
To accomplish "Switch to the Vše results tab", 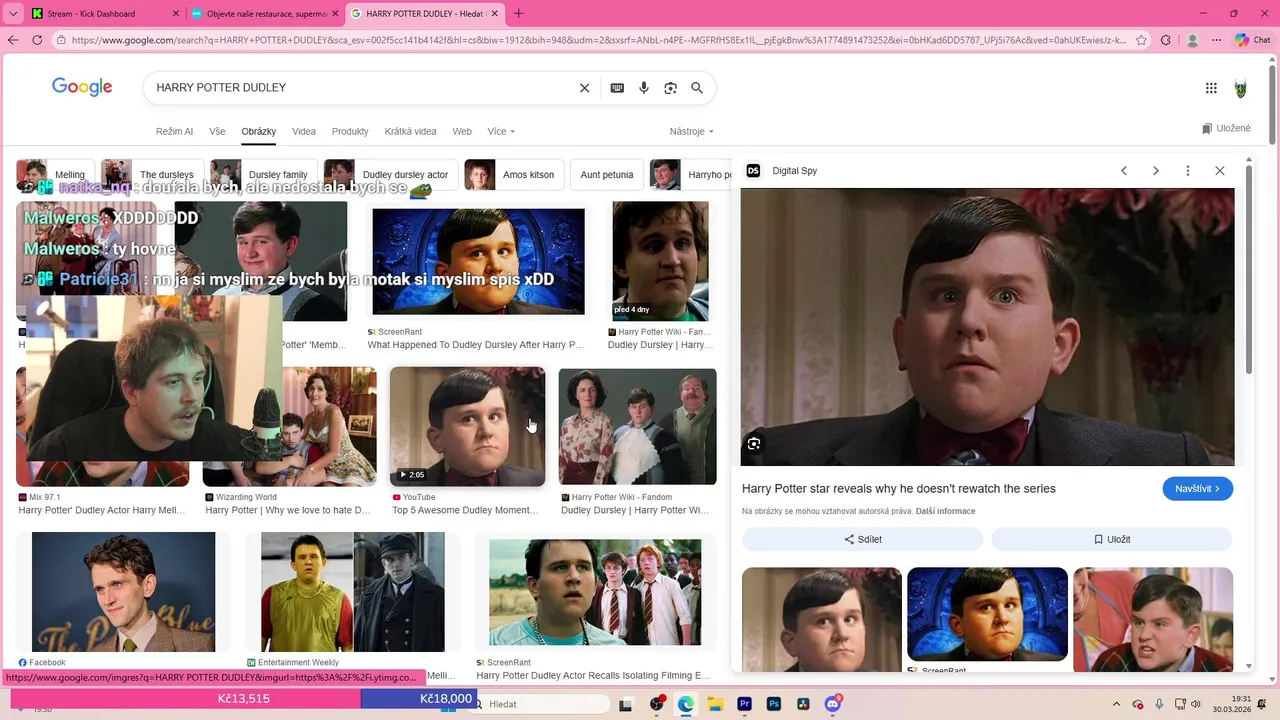I will tap(217, 132).
